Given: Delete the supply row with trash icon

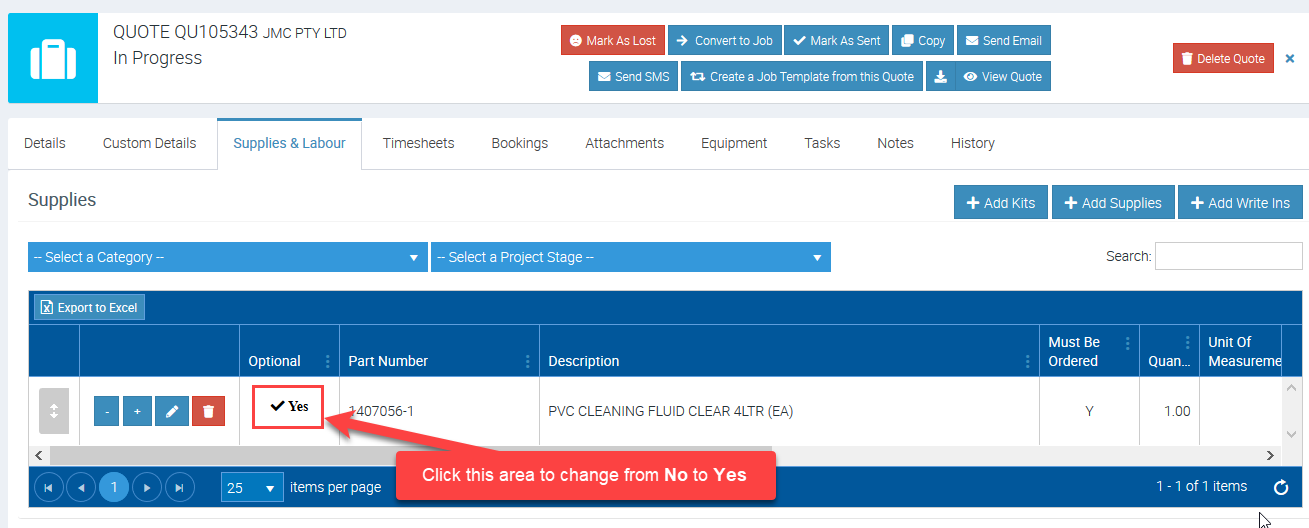Looking at the screenshot, I should [x=208, y=411].
